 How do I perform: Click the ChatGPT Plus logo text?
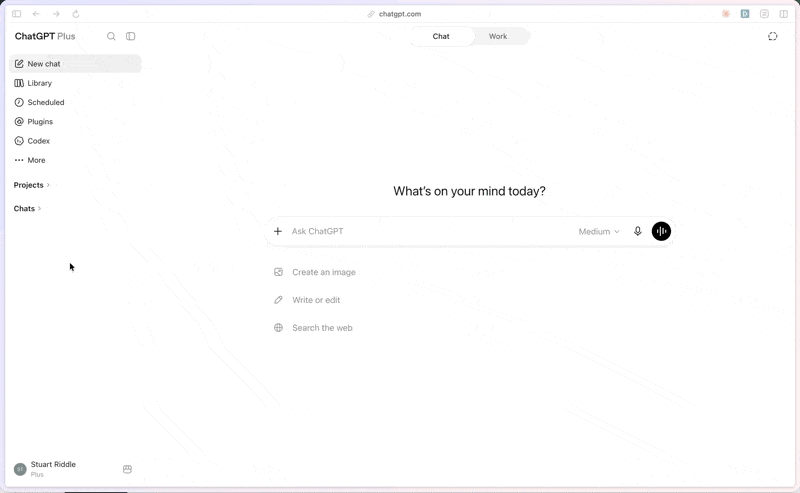45,36
